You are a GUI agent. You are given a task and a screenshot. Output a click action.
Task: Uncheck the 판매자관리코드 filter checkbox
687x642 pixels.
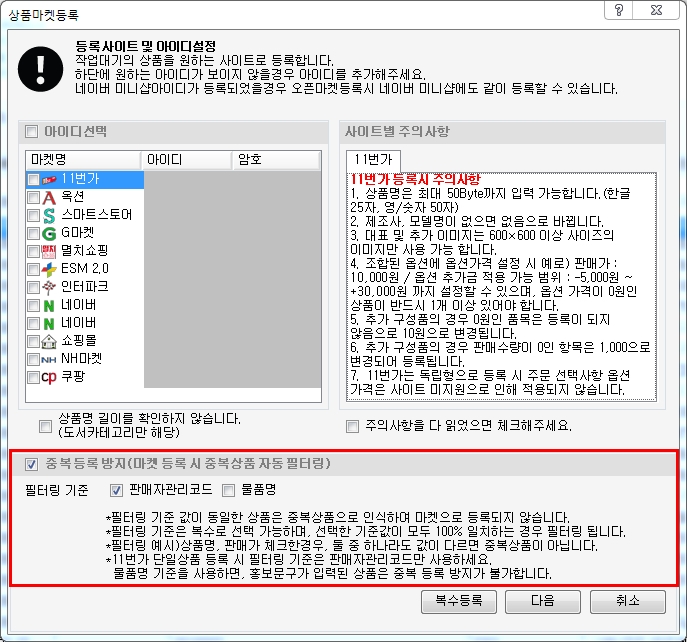[x=116, y=490]
